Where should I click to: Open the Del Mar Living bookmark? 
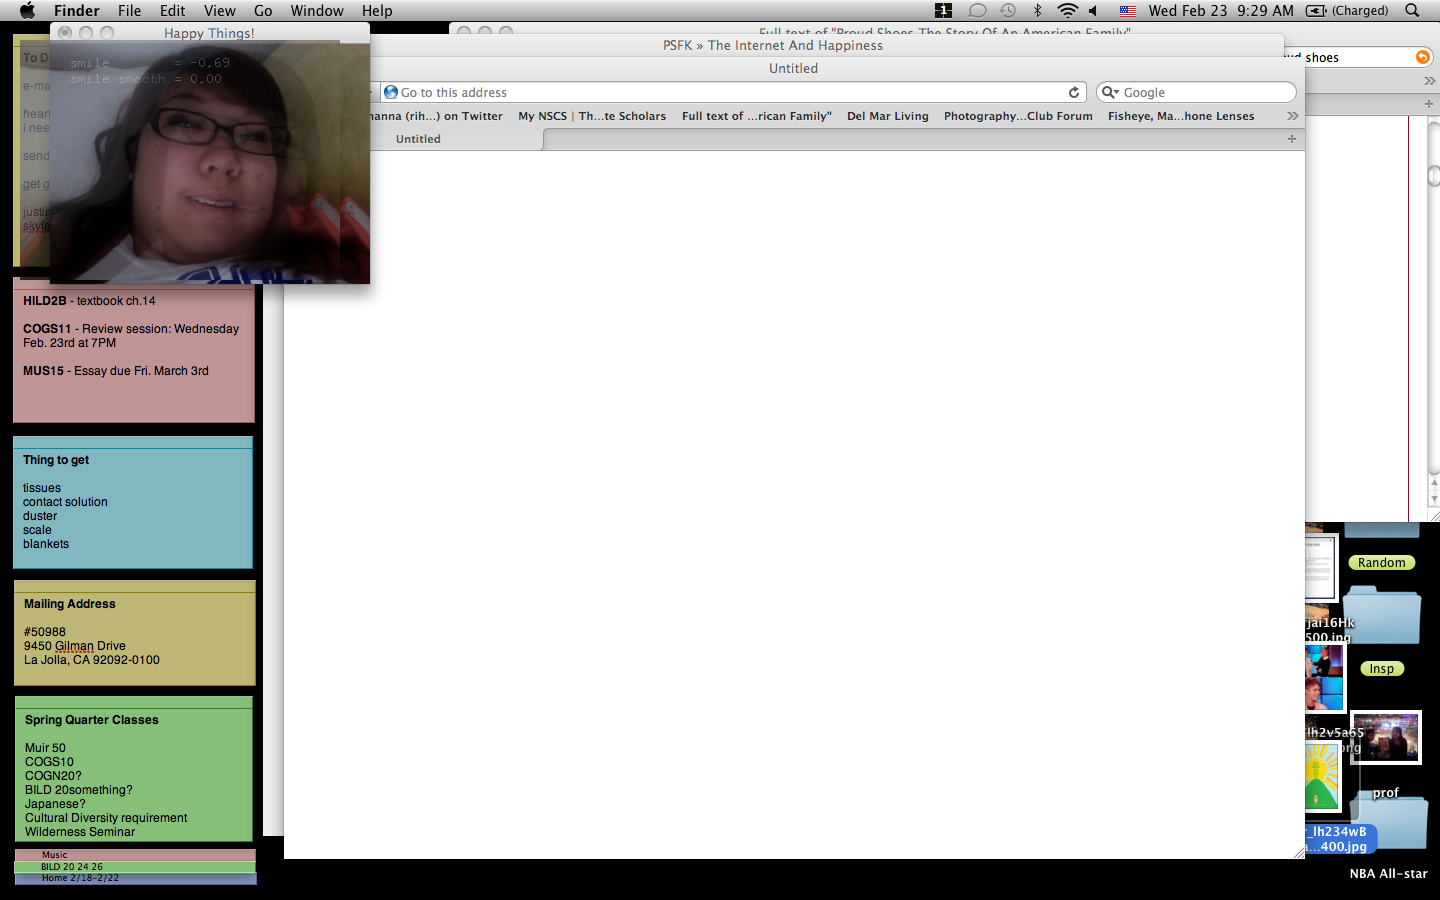[887, 116]
